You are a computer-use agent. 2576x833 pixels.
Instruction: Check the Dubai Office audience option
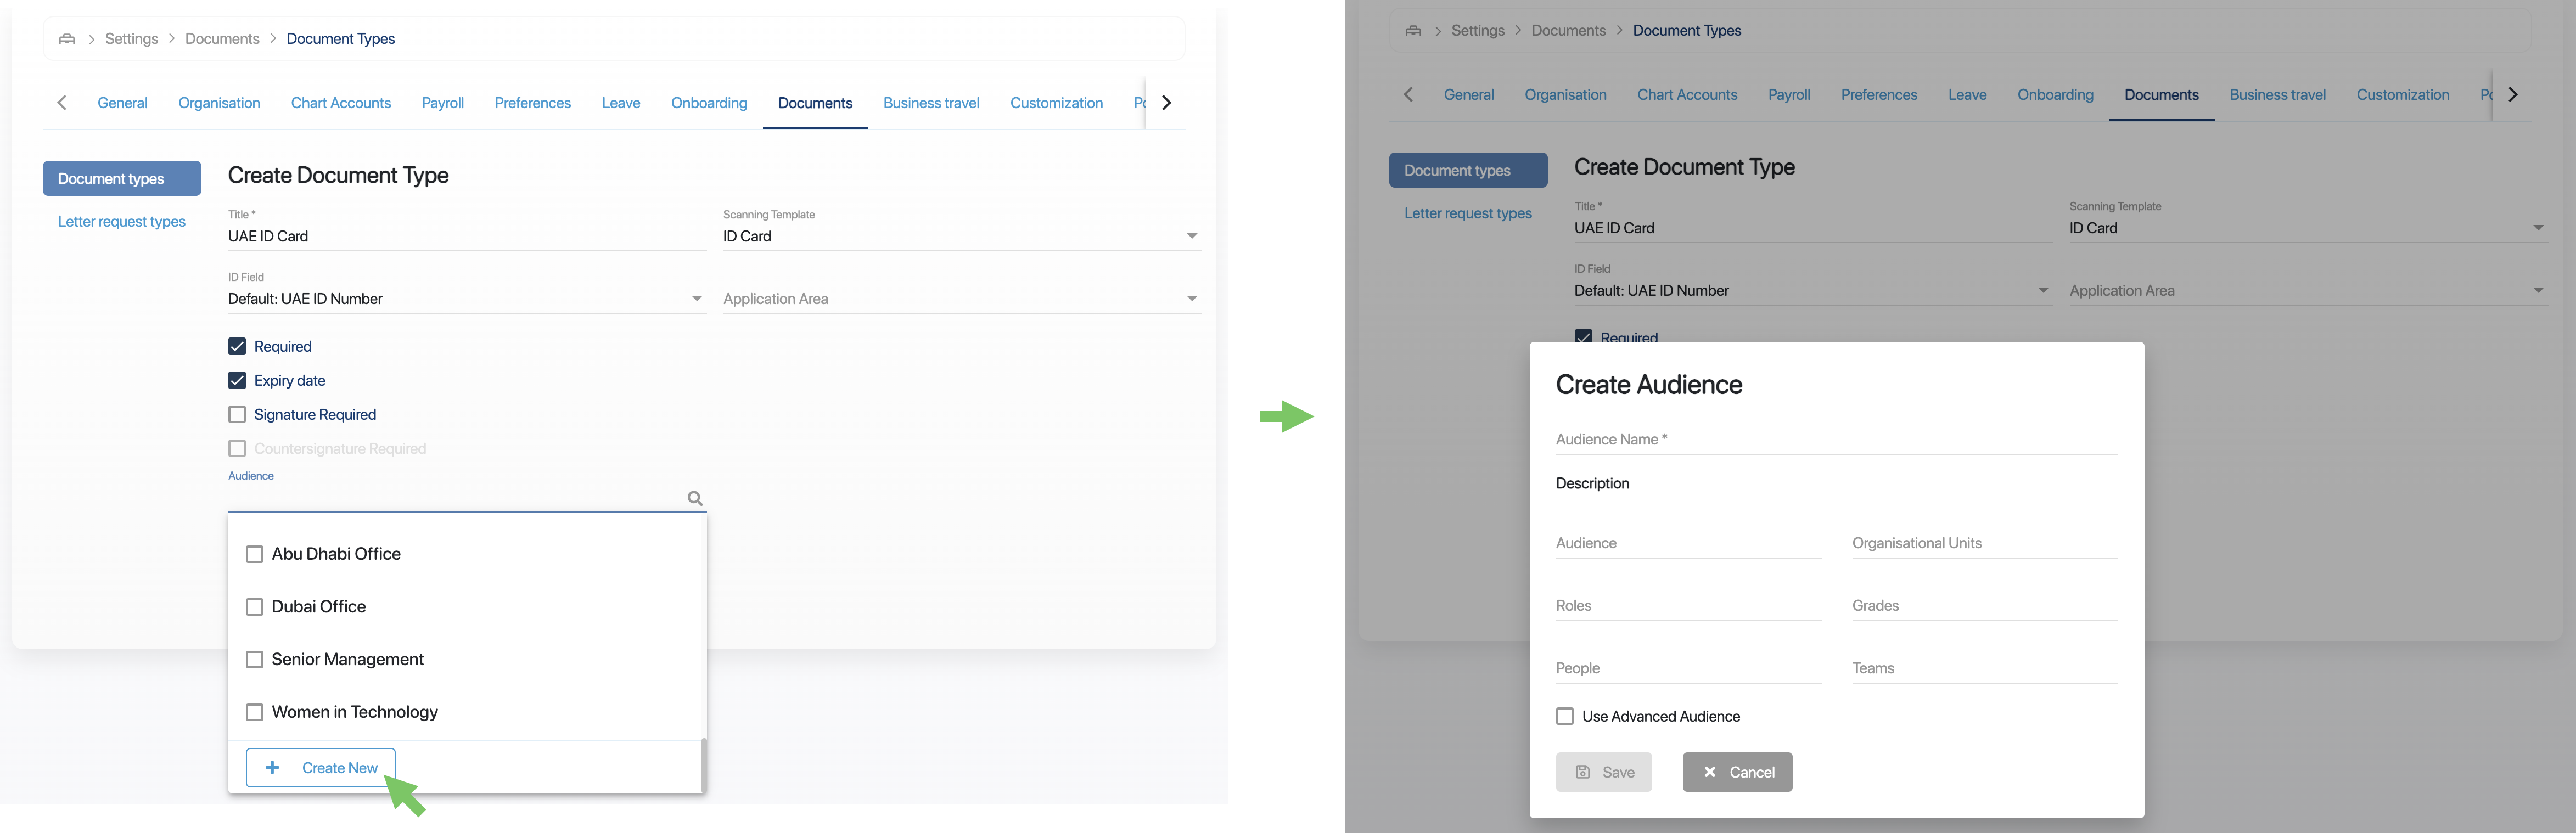(x=255, y=607)
